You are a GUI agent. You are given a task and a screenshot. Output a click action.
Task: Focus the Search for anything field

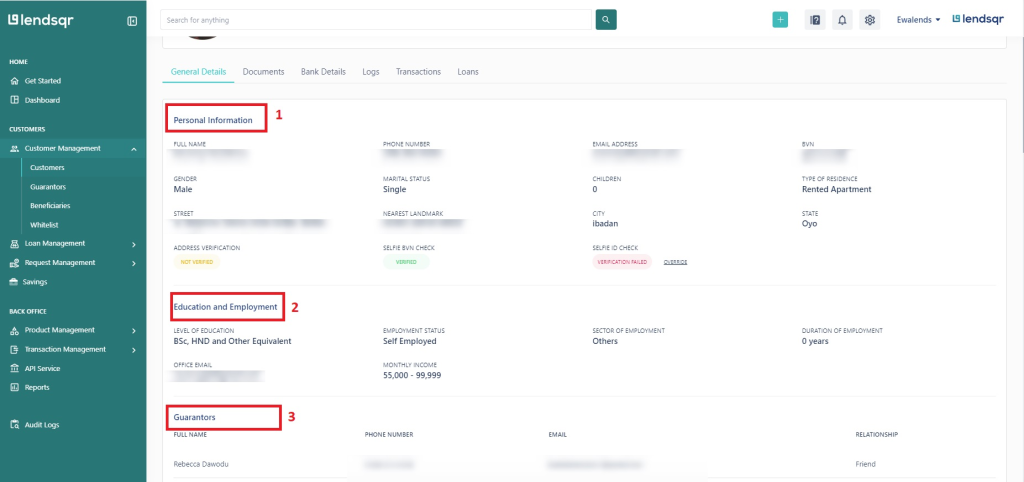(x=376, y=20)
